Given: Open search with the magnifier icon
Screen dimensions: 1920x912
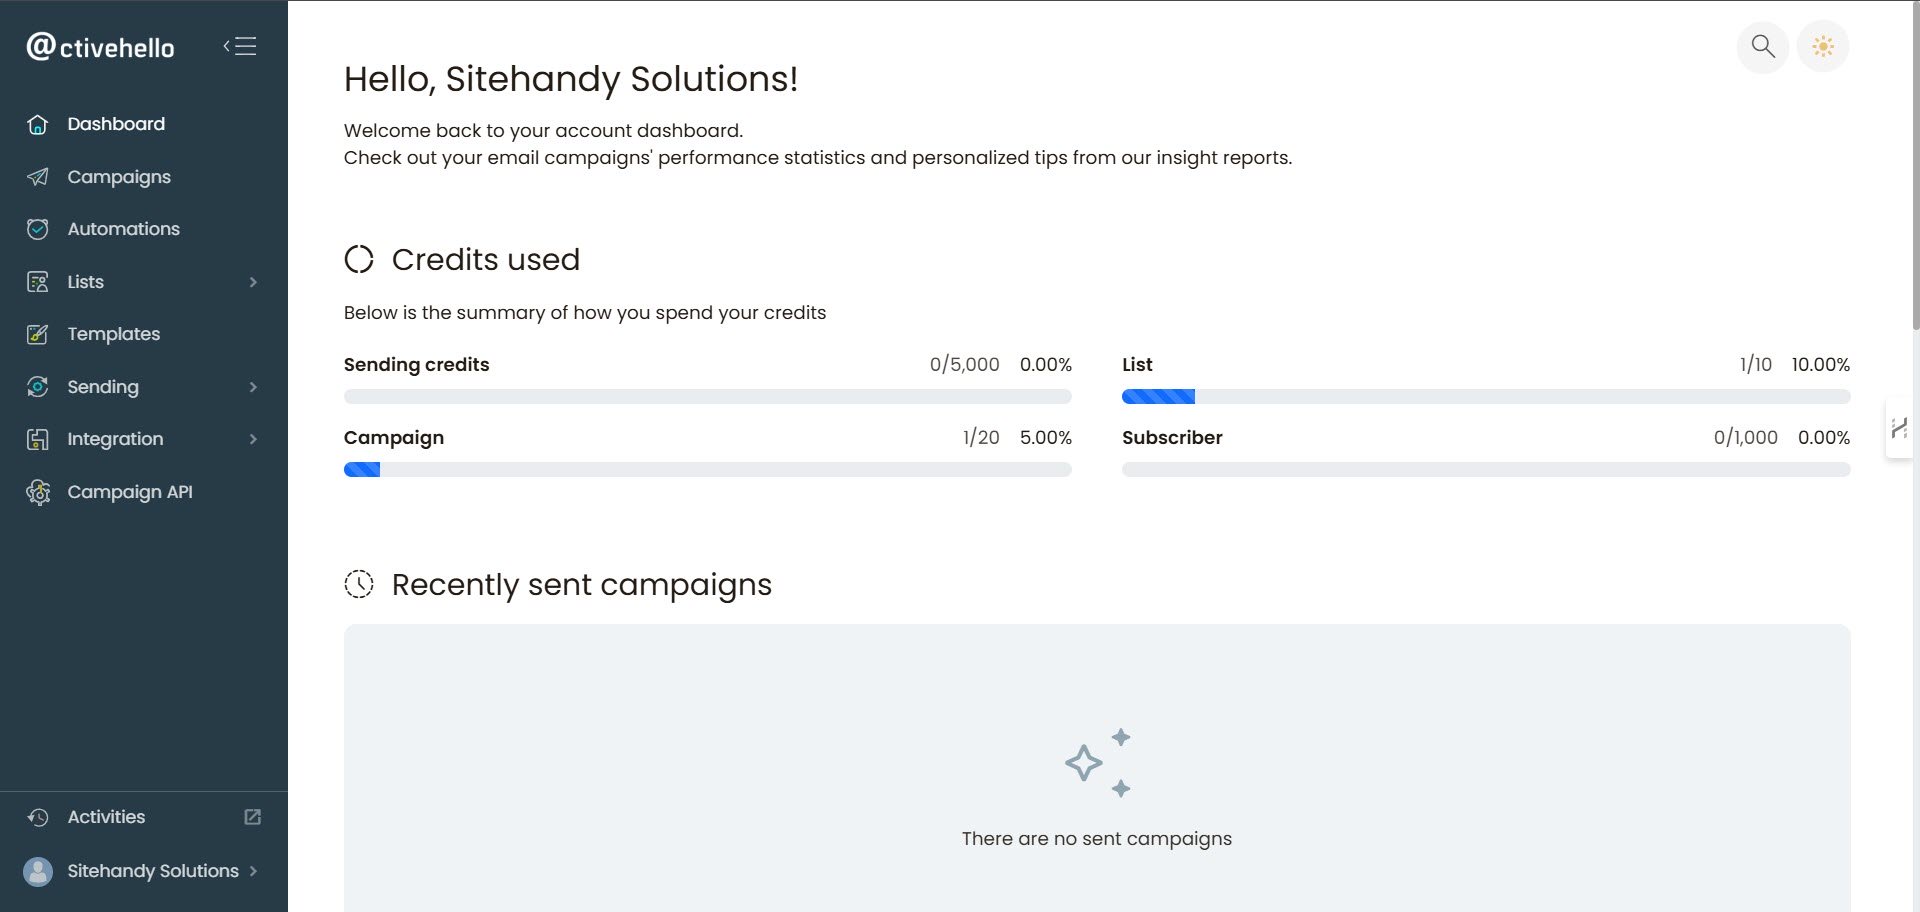Looking at the screenshot, I should coord(1762,46).
